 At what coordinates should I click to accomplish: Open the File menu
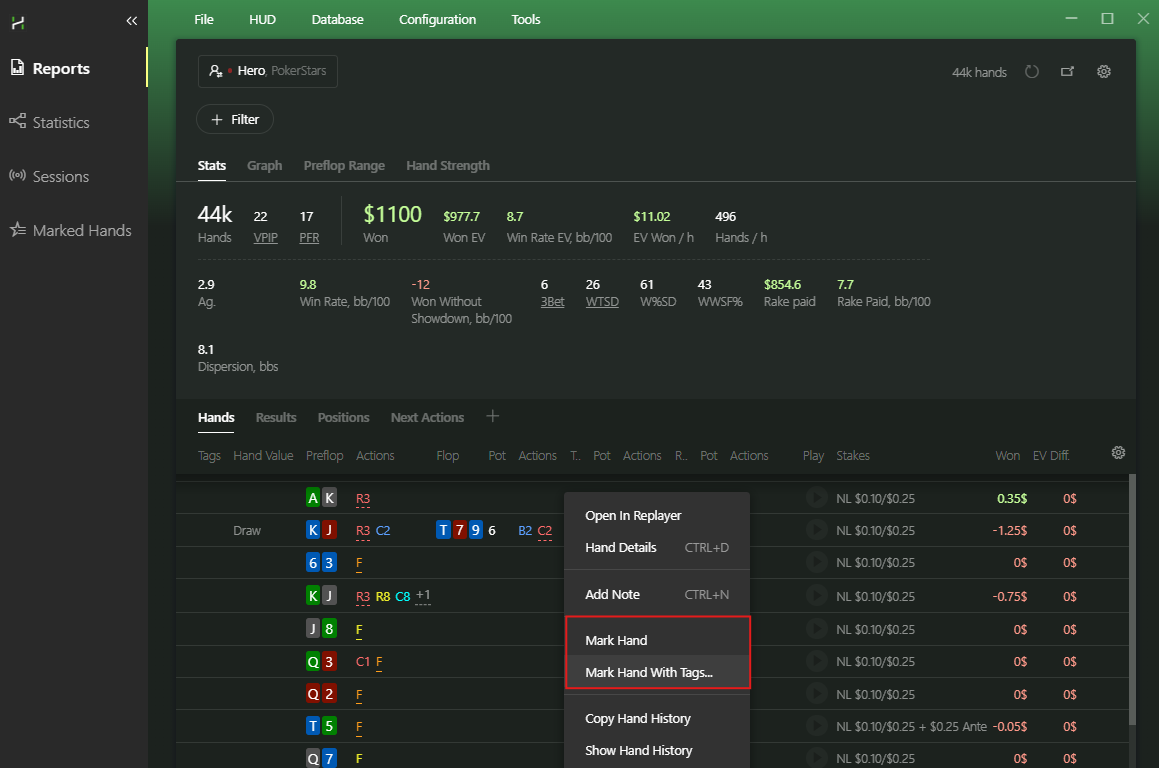204,19
